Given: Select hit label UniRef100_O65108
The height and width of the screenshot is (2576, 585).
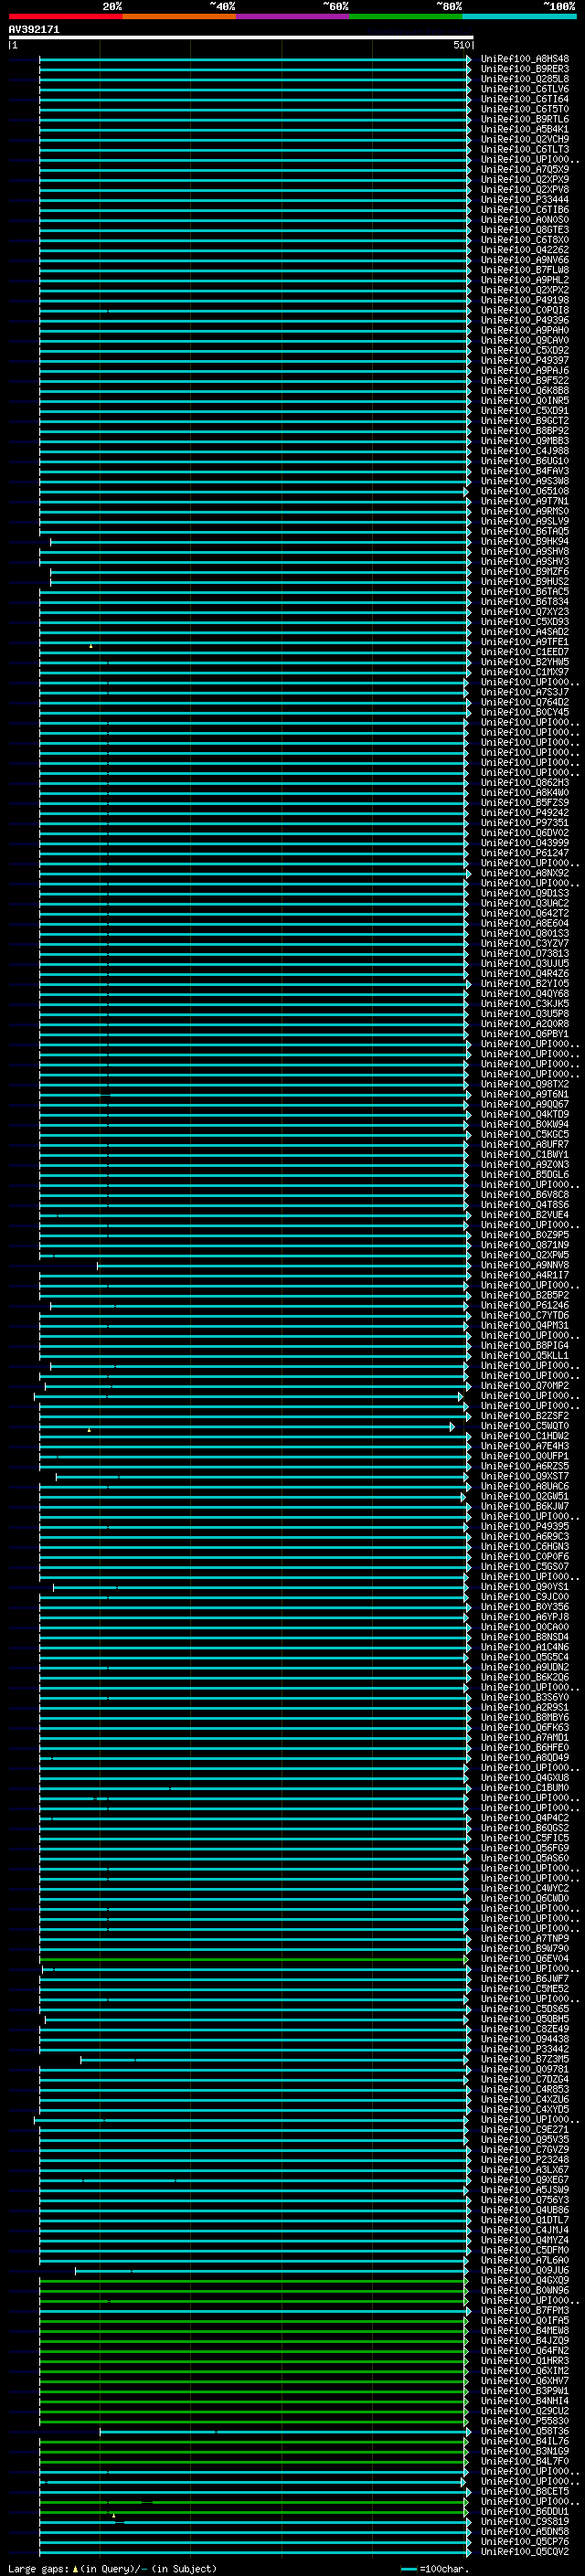Looking at the screenshot, I should pyautogui.click(x=524, y=491).
